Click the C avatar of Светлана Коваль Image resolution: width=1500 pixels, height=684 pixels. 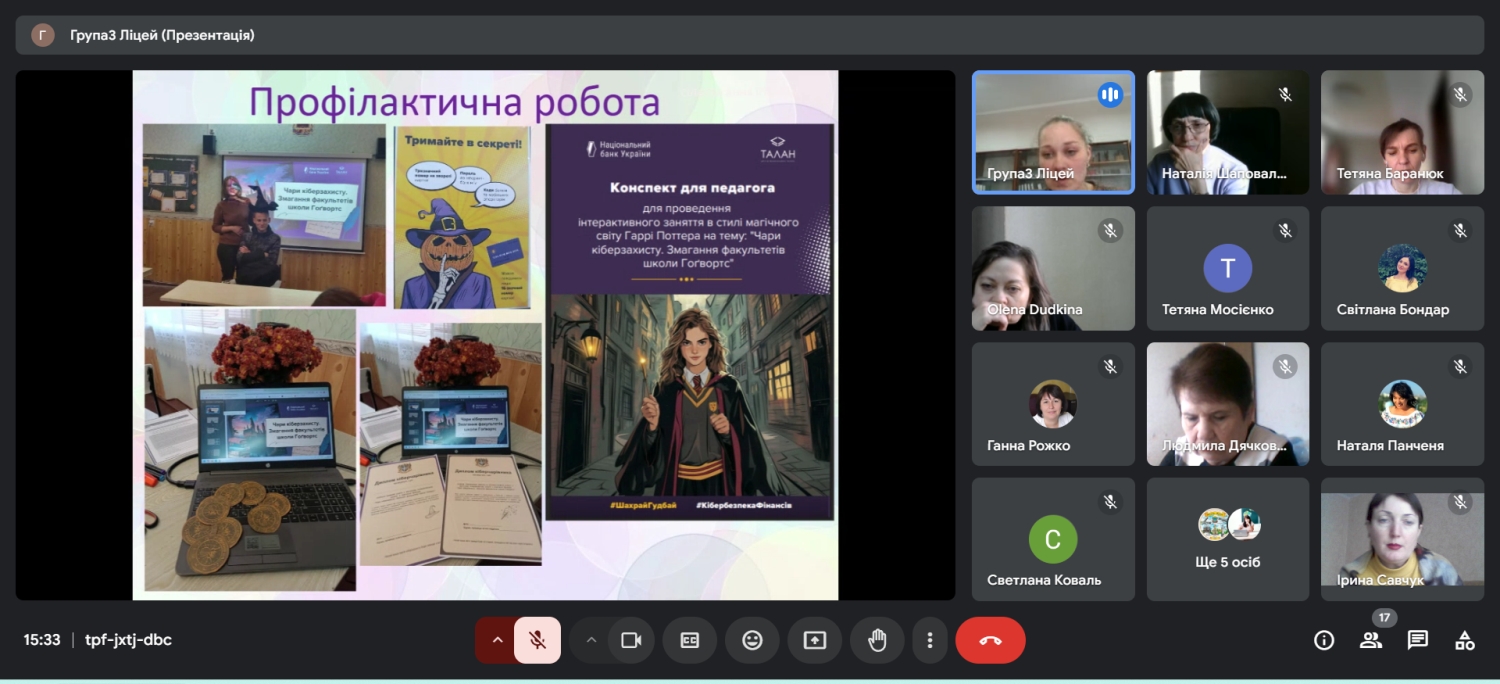coord(1053,540)
